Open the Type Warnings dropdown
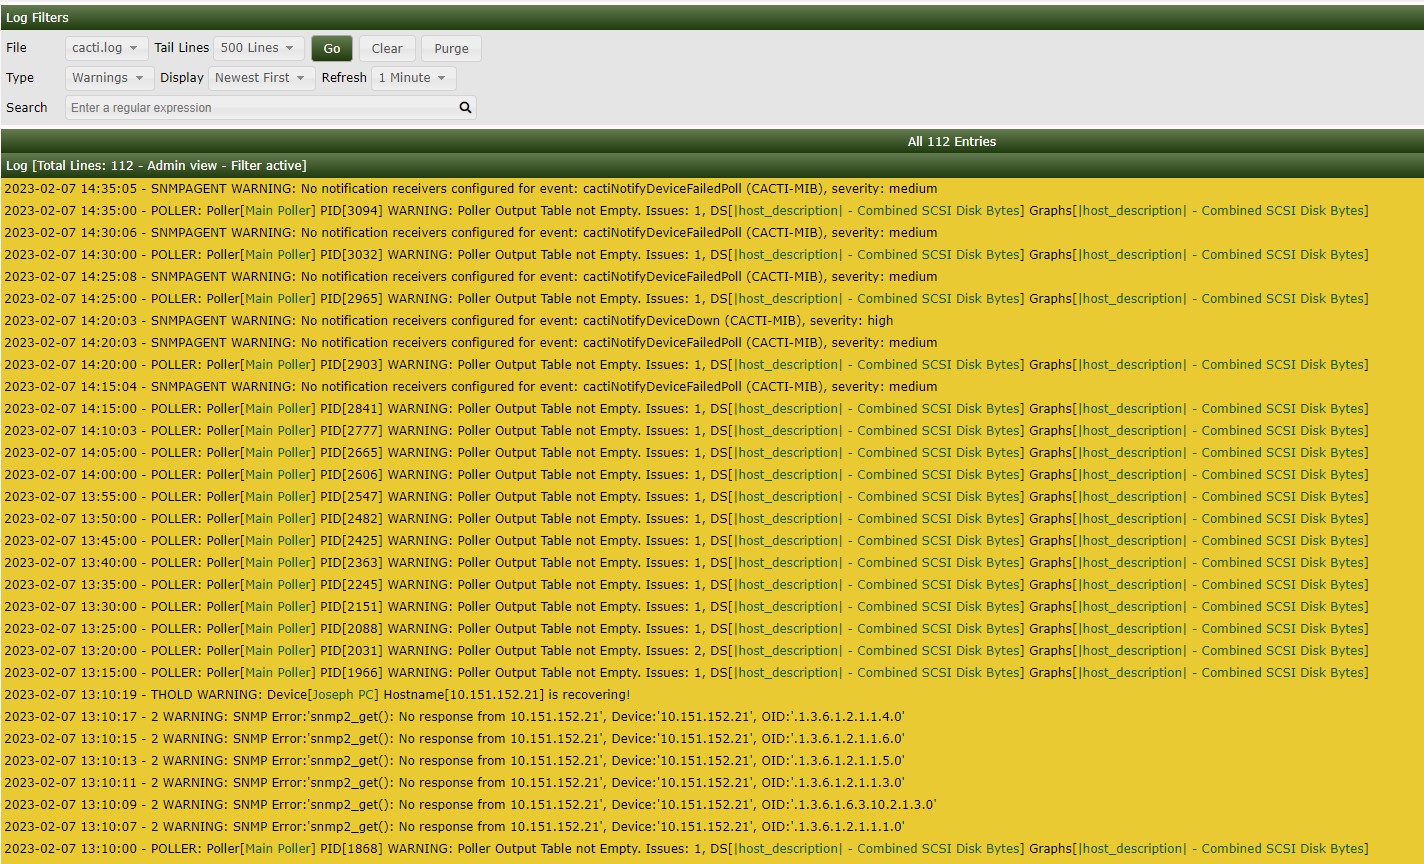 (x=109, y=78)
